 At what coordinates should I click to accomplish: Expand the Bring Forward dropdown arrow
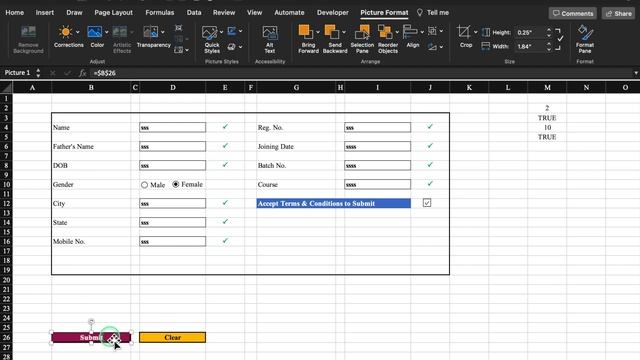pyautogui.click(x=318, y=32)
